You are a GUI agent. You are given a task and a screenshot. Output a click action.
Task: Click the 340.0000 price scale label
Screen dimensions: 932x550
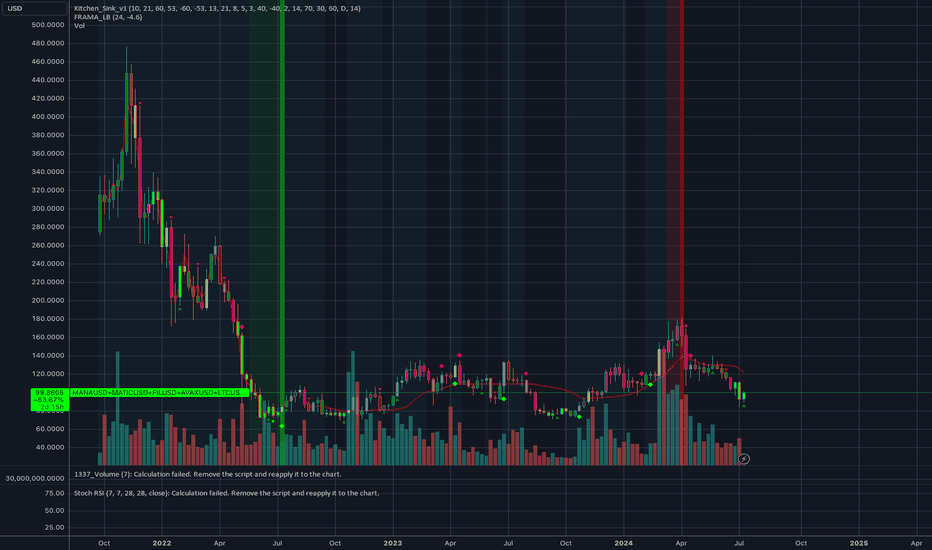[x=48, y=172]
